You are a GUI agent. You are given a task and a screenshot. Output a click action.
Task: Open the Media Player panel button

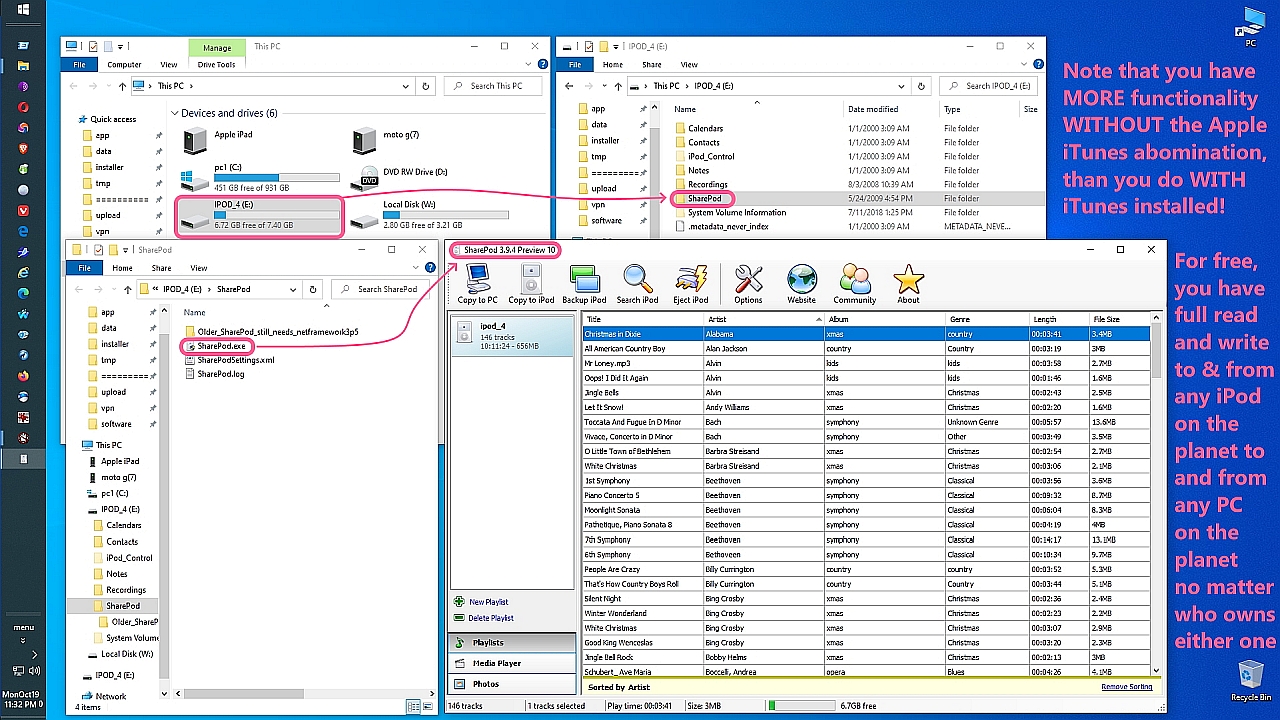click(x=513, y=663)
